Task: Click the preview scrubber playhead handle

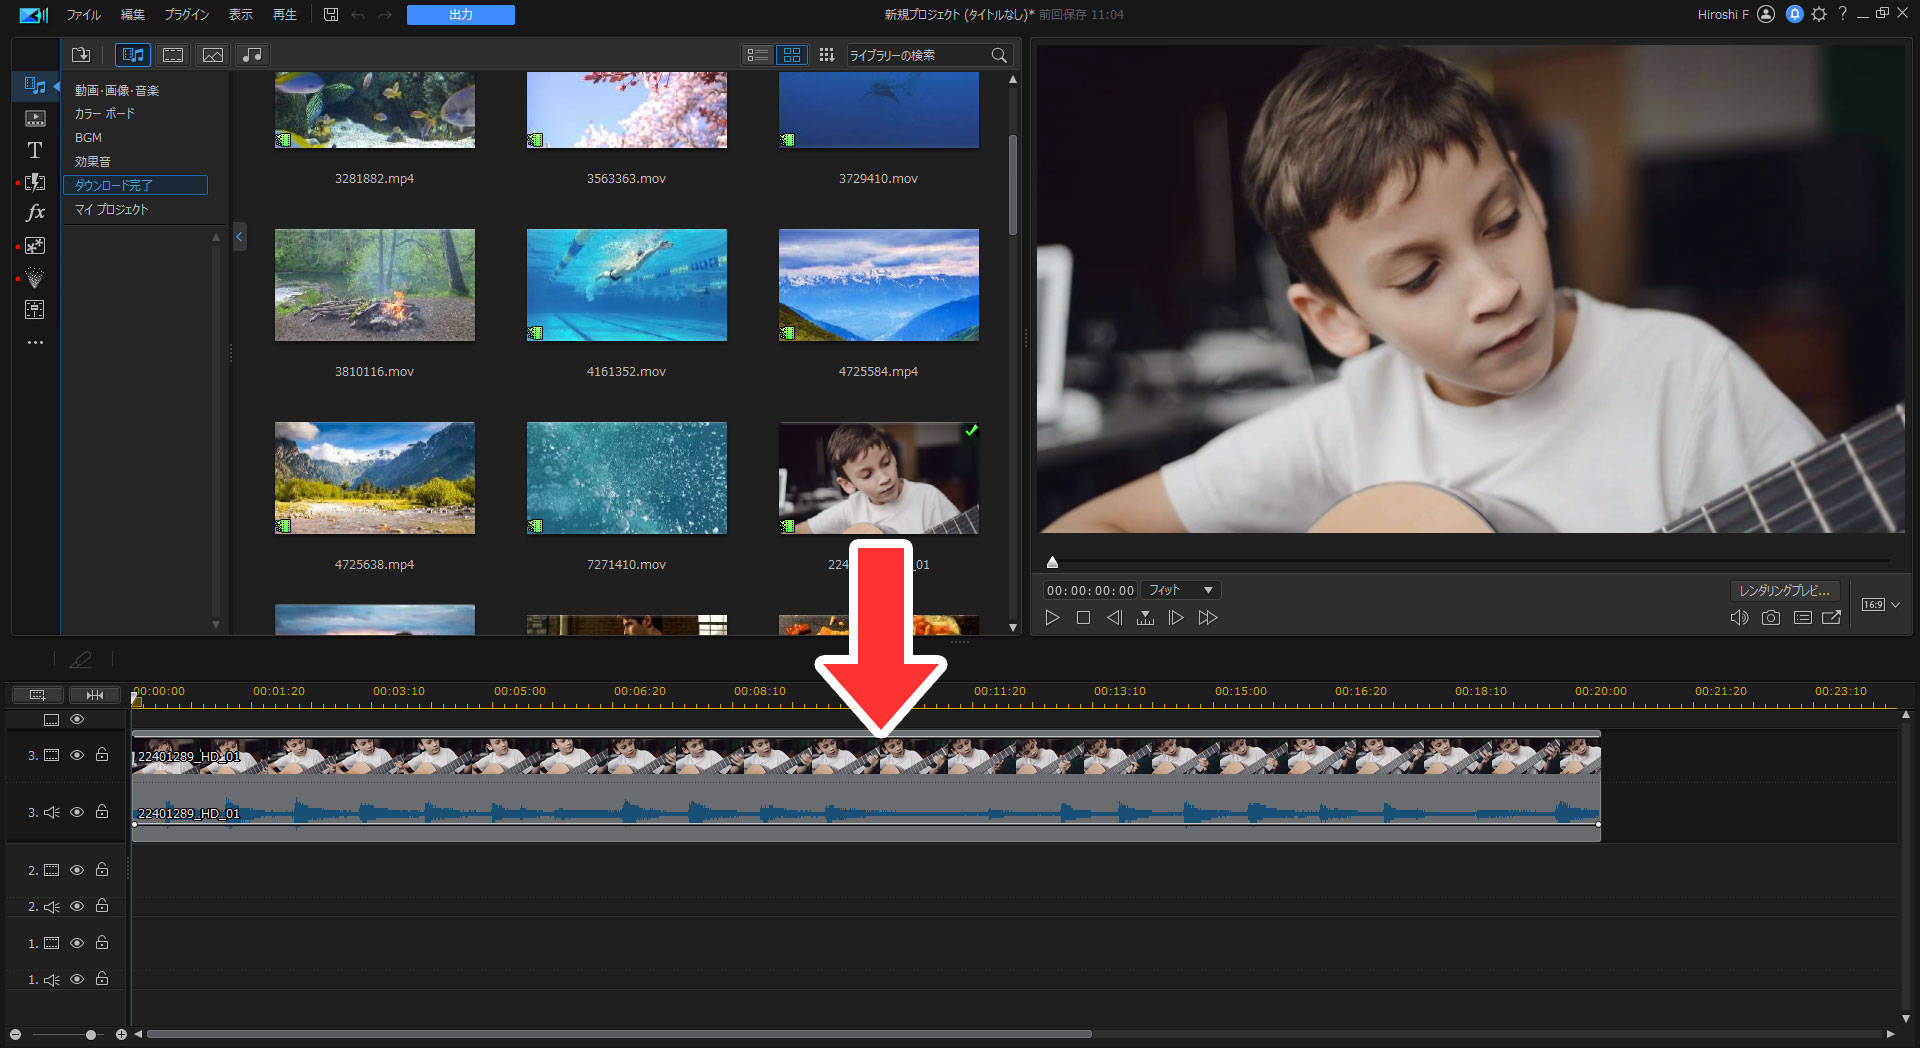Action: (1052, 562)
